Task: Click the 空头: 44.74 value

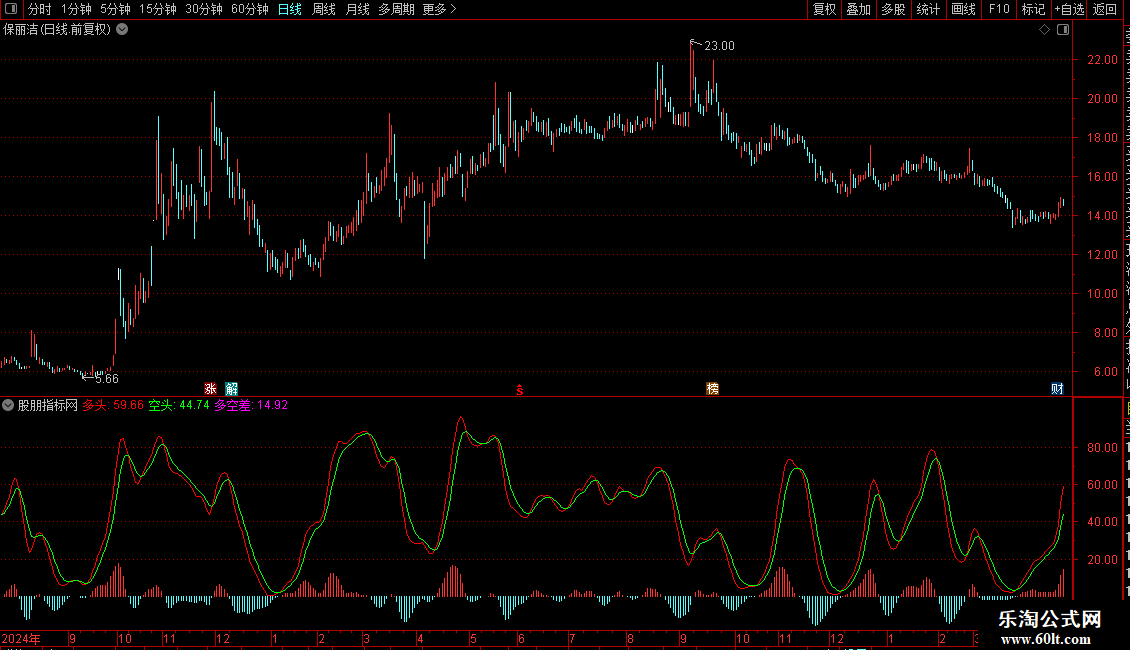Action: point(179,405)
